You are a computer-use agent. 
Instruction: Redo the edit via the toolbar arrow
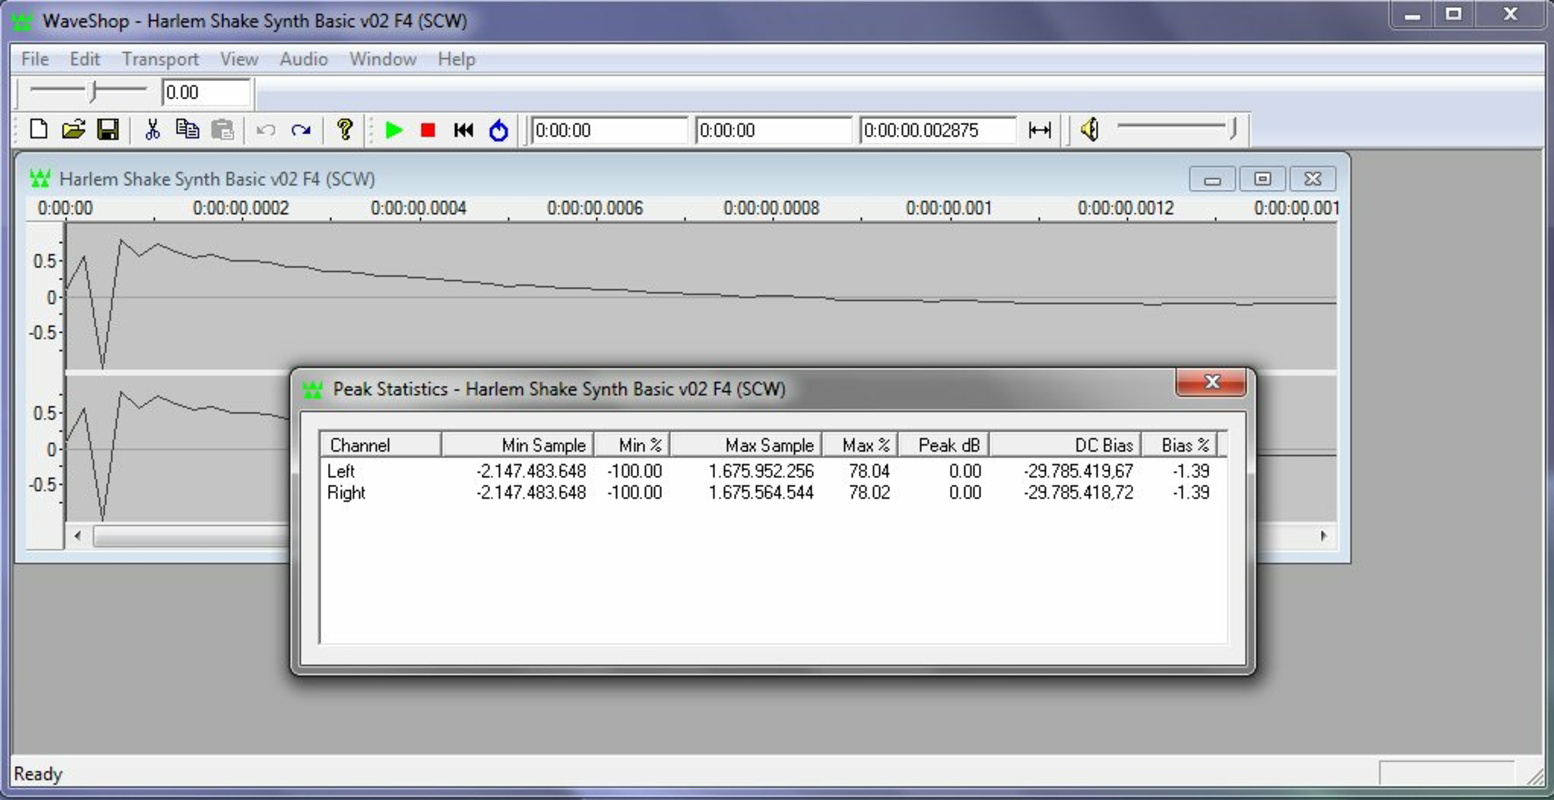click(301, 130)
